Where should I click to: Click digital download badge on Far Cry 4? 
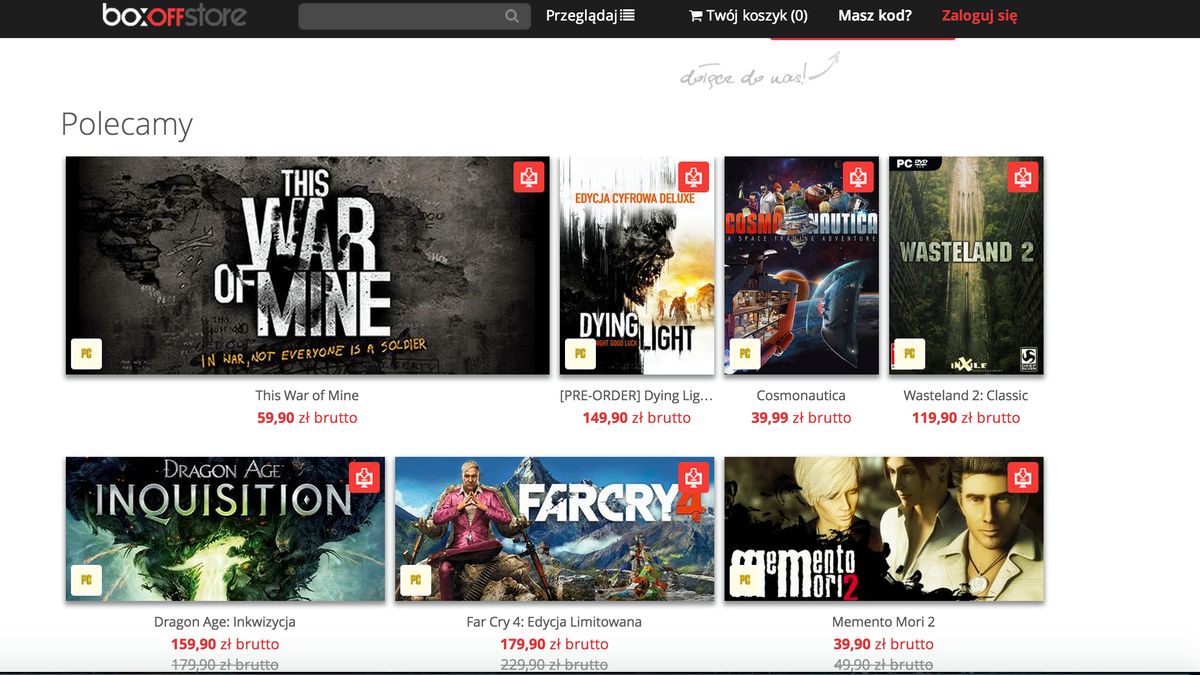tap(693, 478)
